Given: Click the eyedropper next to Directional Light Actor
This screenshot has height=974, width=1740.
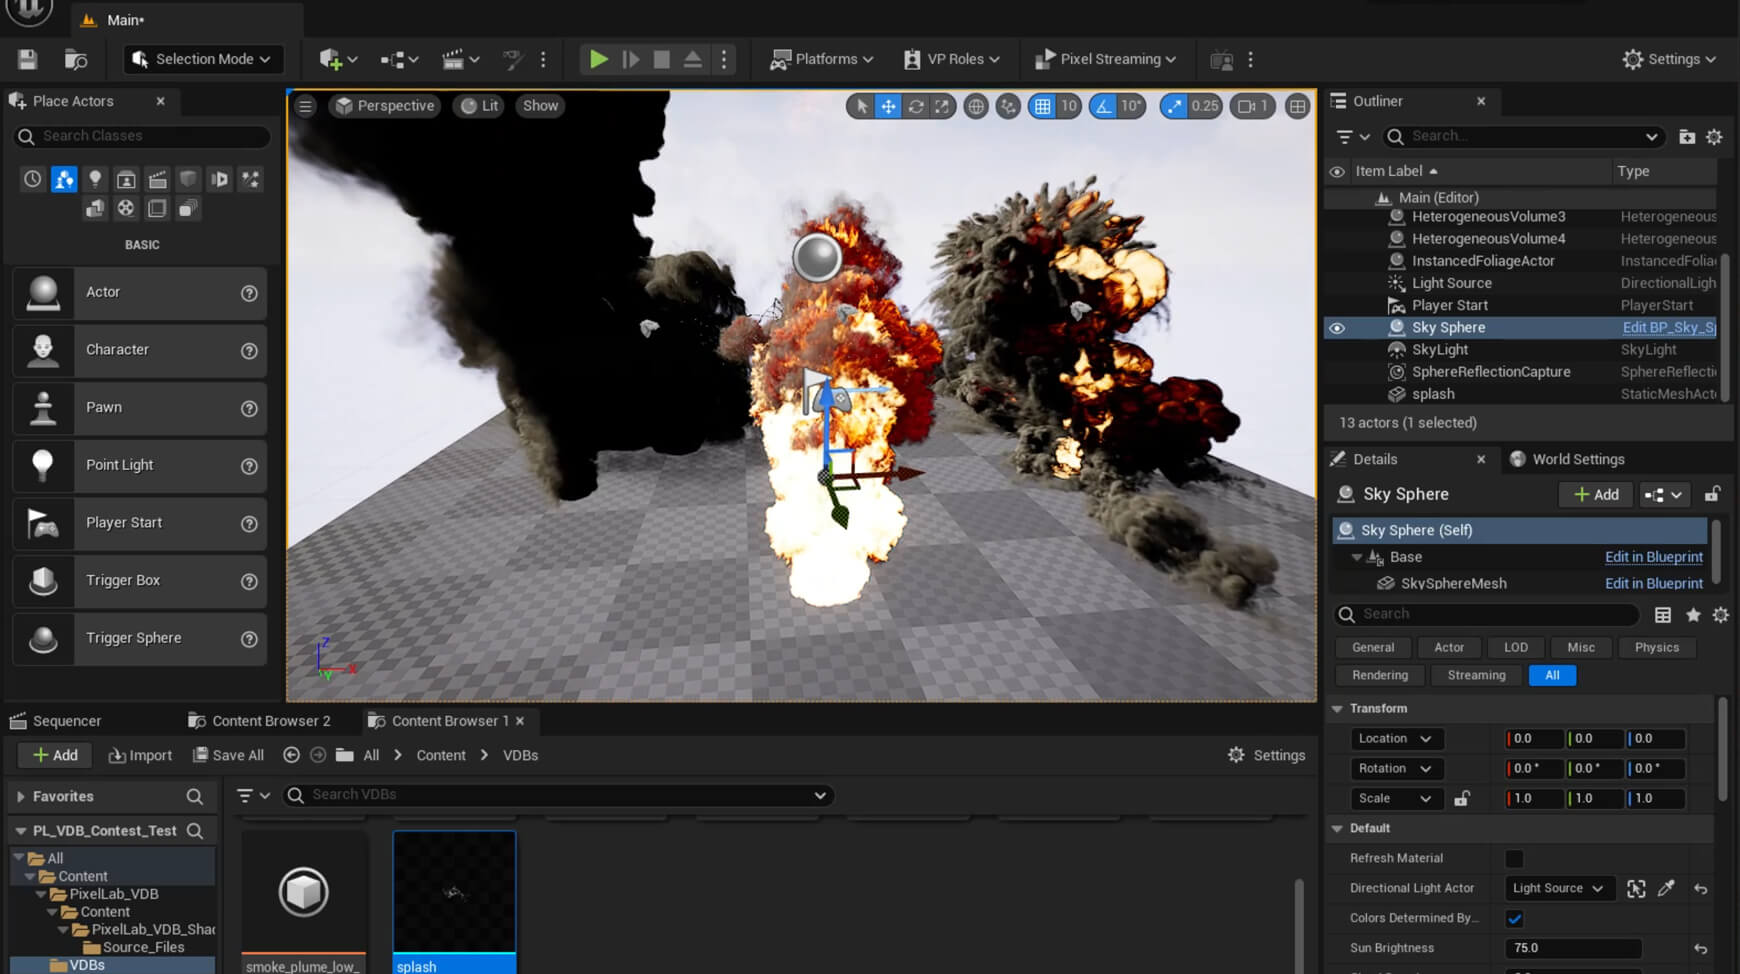Looking at the screenshot, I should 1666,888.
